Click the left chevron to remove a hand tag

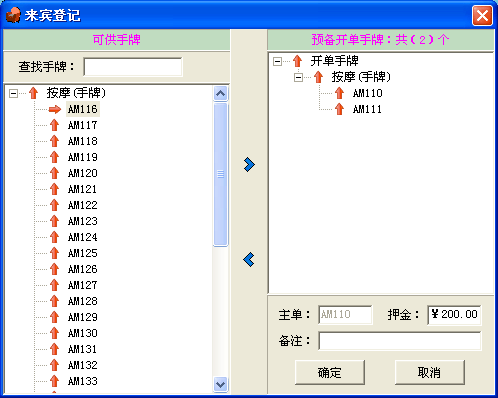pos(249,260)
